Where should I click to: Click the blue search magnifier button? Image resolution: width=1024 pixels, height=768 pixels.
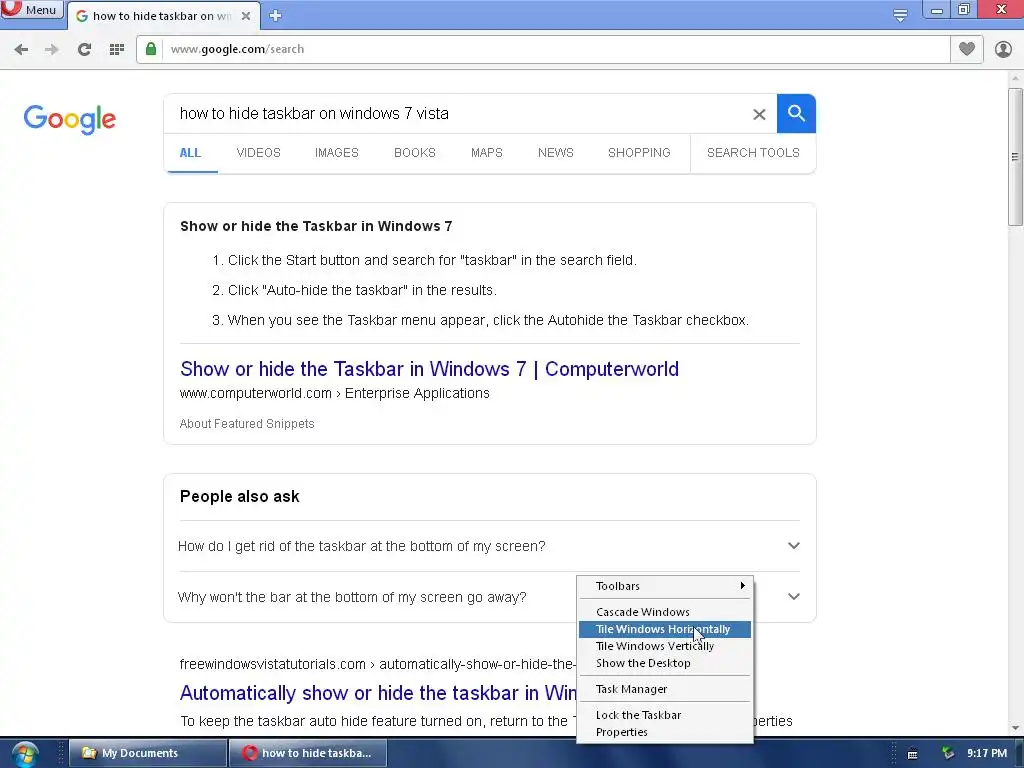click(796, 114)
